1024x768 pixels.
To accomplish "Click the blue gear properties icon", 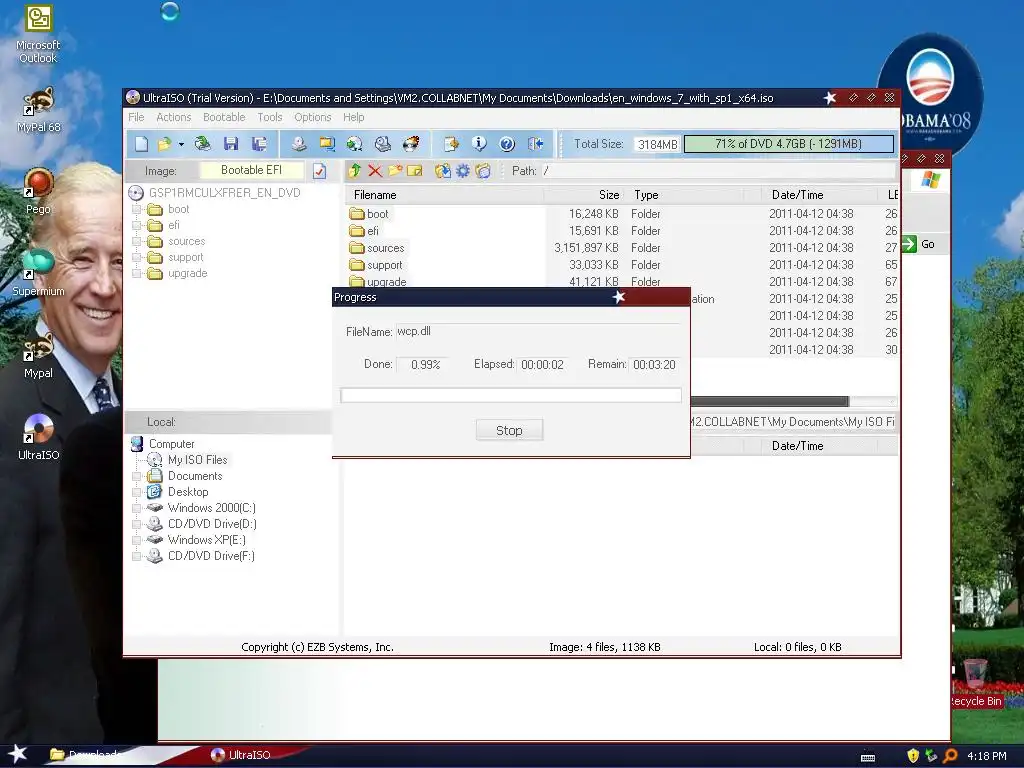I will [462, 170].
